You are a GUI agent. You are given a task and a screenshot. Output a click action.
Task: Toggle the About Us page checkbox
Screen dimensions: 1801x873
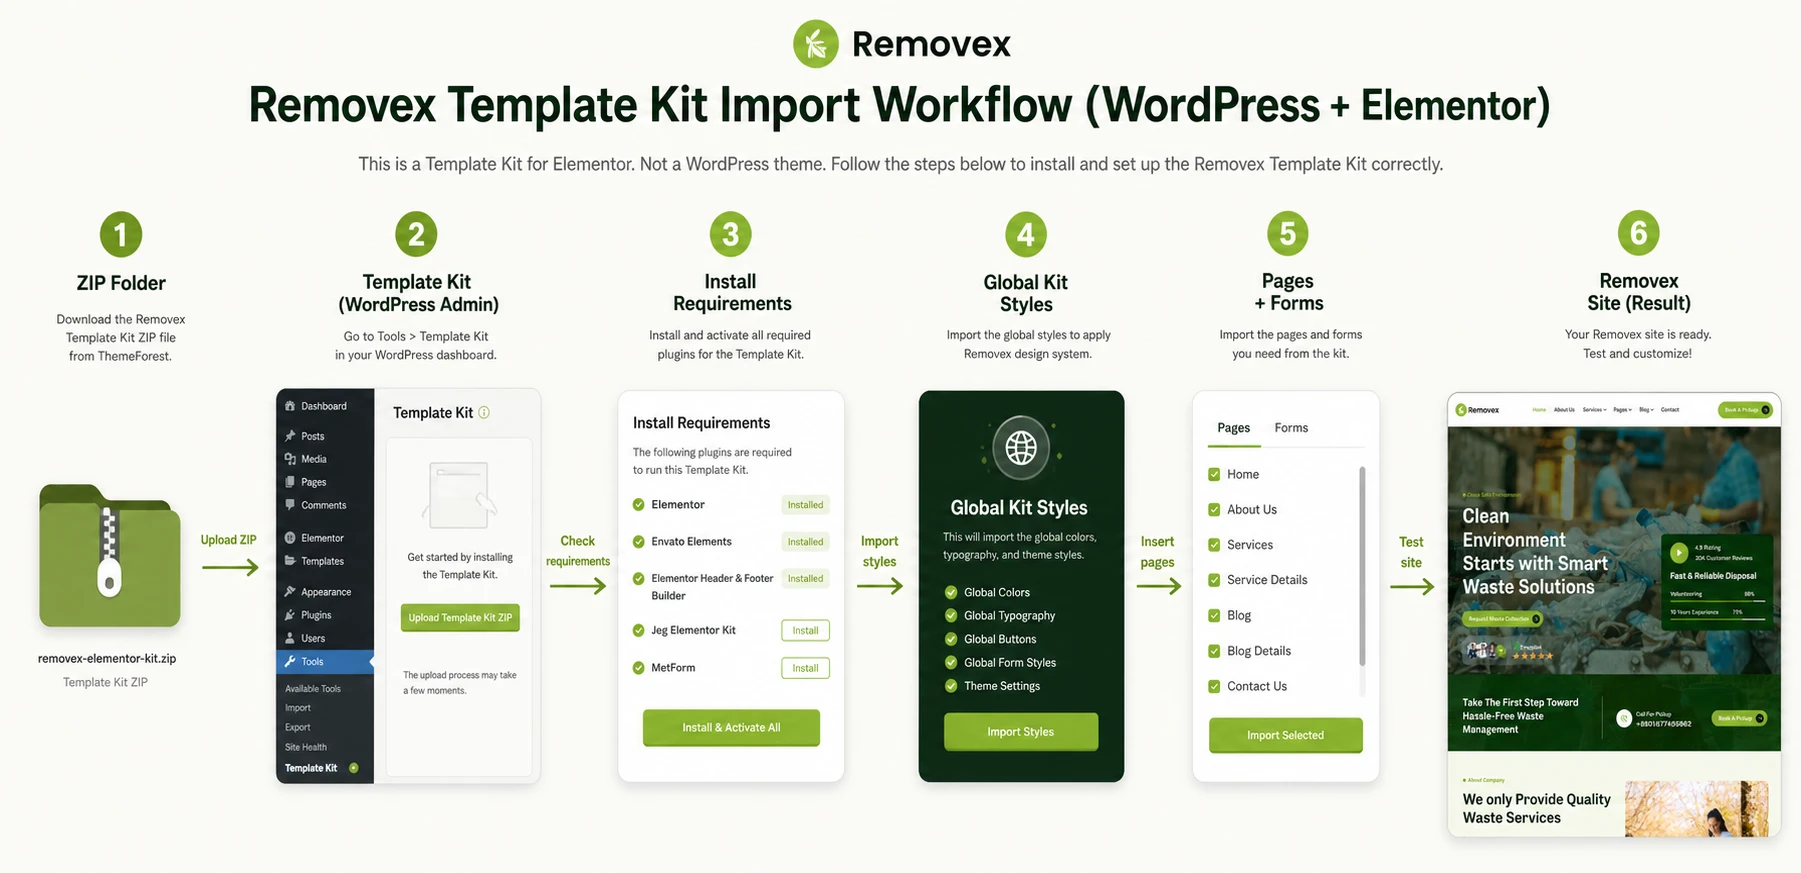point(1214,510)
